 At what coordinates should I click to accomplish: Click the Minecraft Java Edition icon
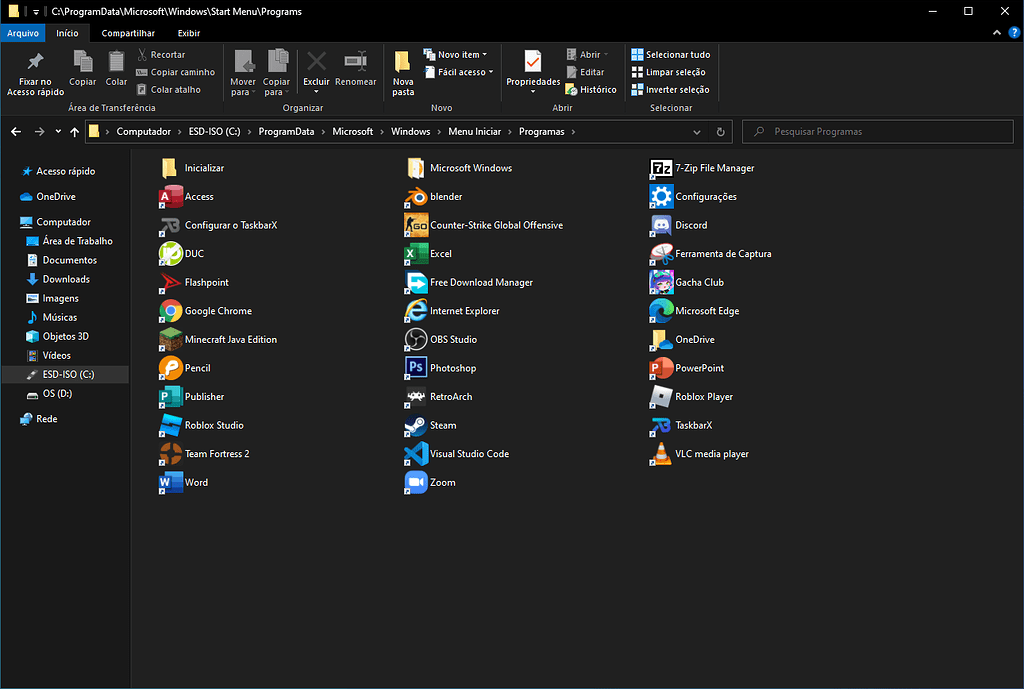[x=170, y=340]
